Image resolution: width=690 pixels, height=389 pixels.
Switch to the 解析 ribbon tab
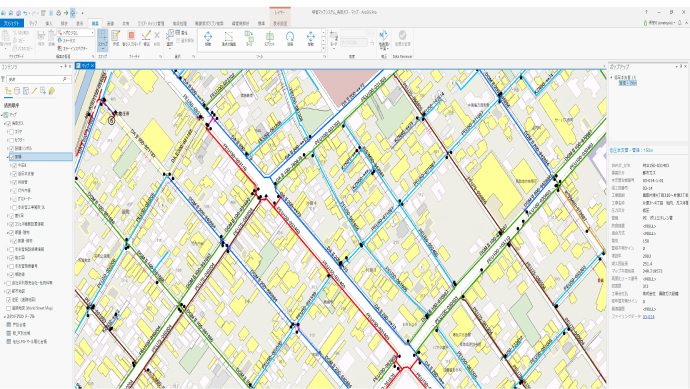pyautogui.click(x=64, y=23)
